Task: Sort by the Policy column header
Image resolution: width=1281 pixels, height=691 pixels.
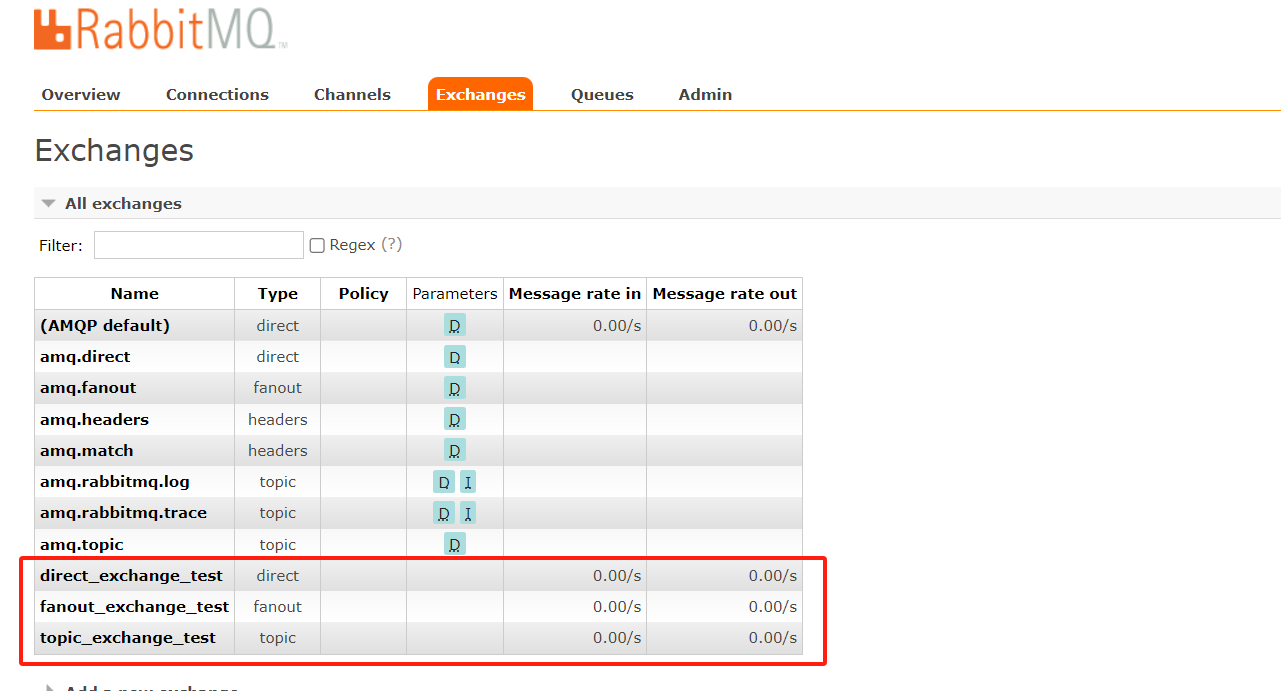Action: [363, 293]
